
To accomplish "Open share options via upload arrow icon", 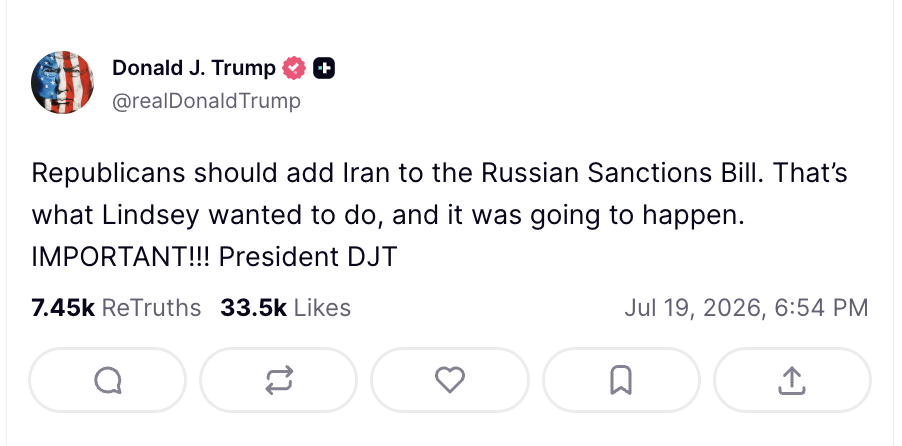I will [x=792, y=380].
